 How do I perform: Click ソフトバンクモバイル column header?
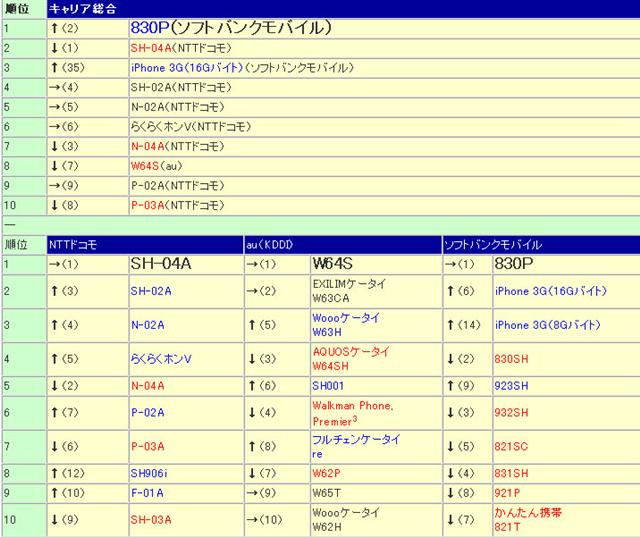(x=493, y=245)
